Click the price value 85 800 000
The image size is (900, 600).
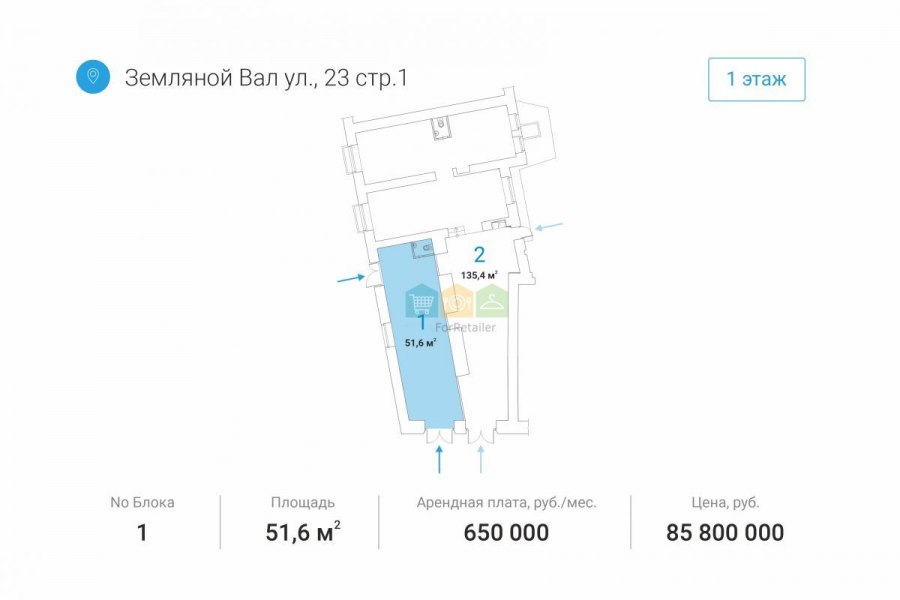click(x=725, y=532)
